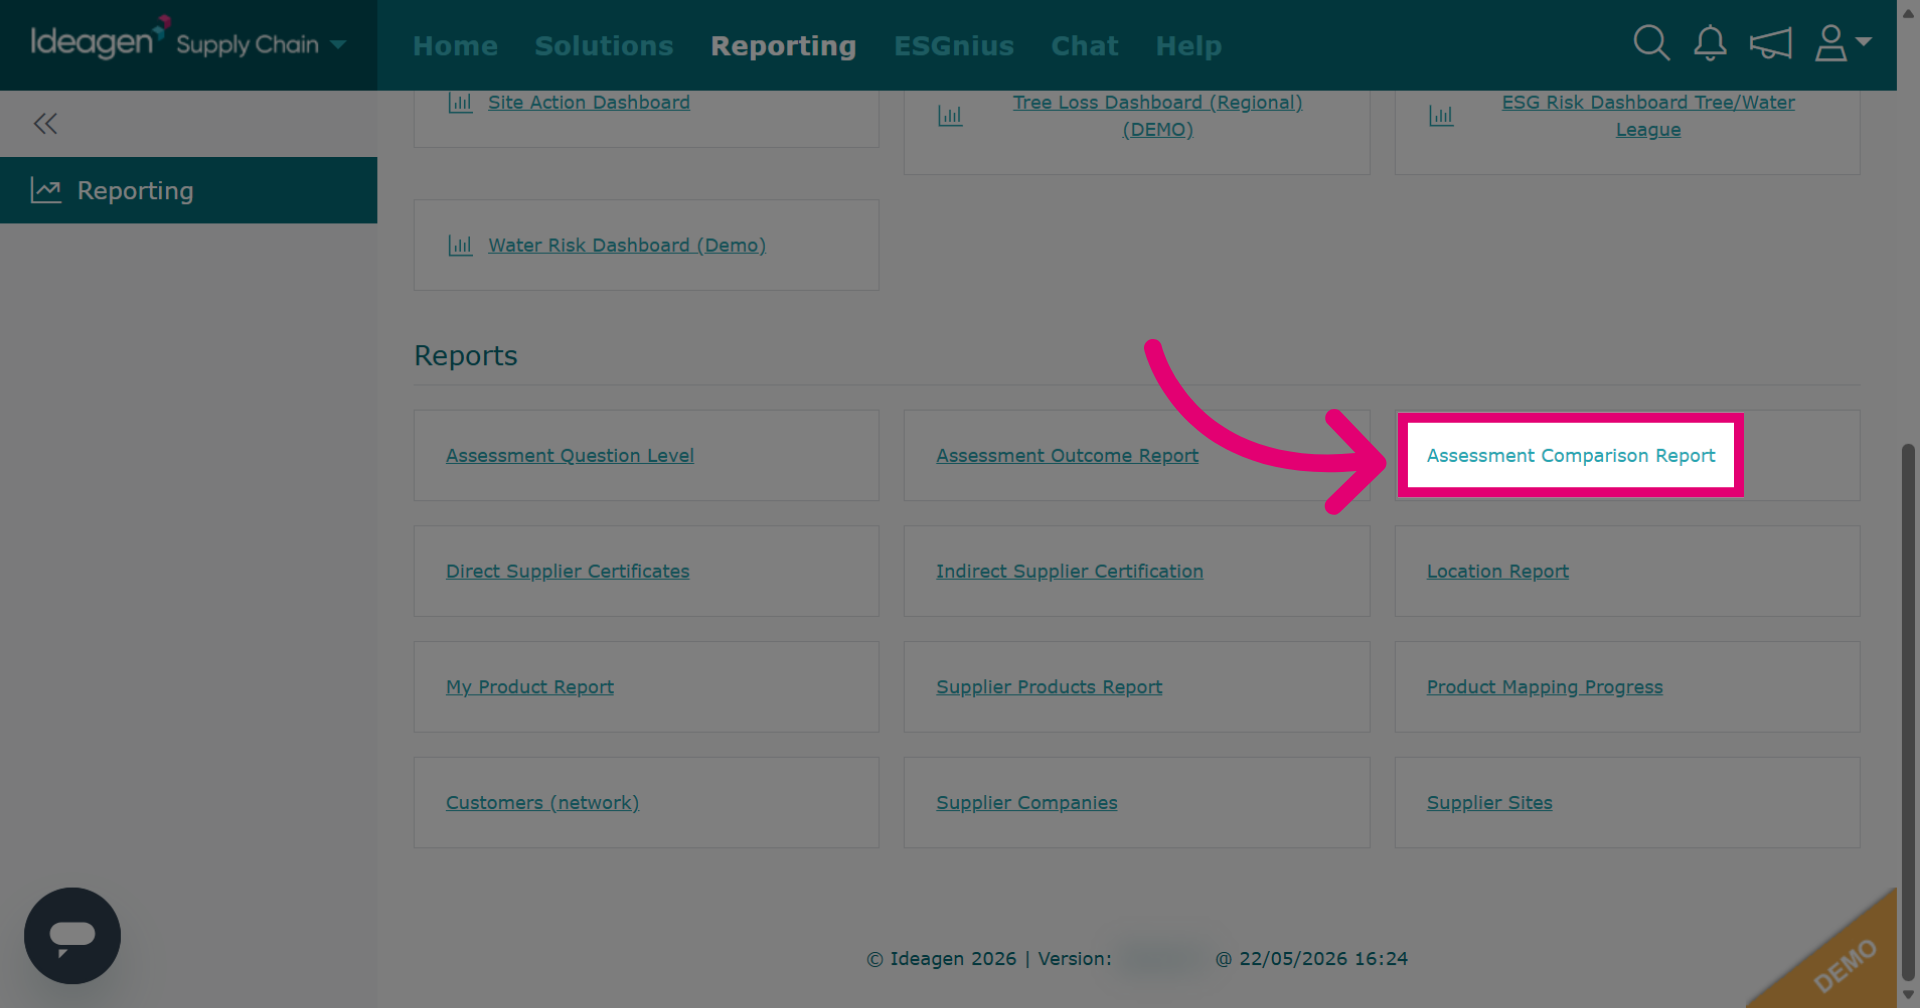
Task: Click ESG Risk Dashboard chart icon
Action: [x=1441, y=116]
